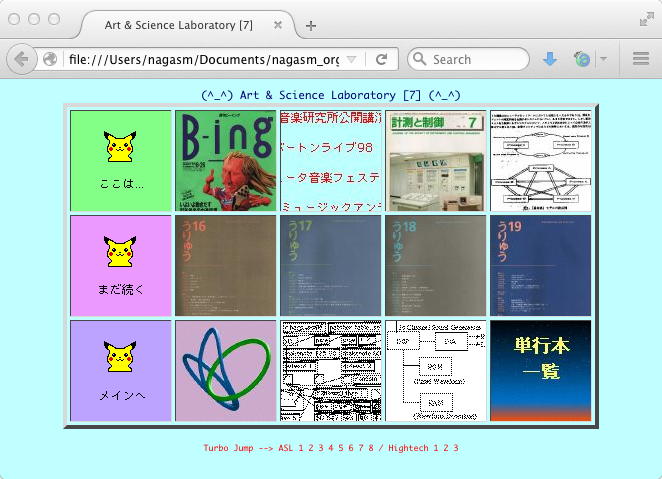Open the downloads arrow icon

(x=549, y=59)
